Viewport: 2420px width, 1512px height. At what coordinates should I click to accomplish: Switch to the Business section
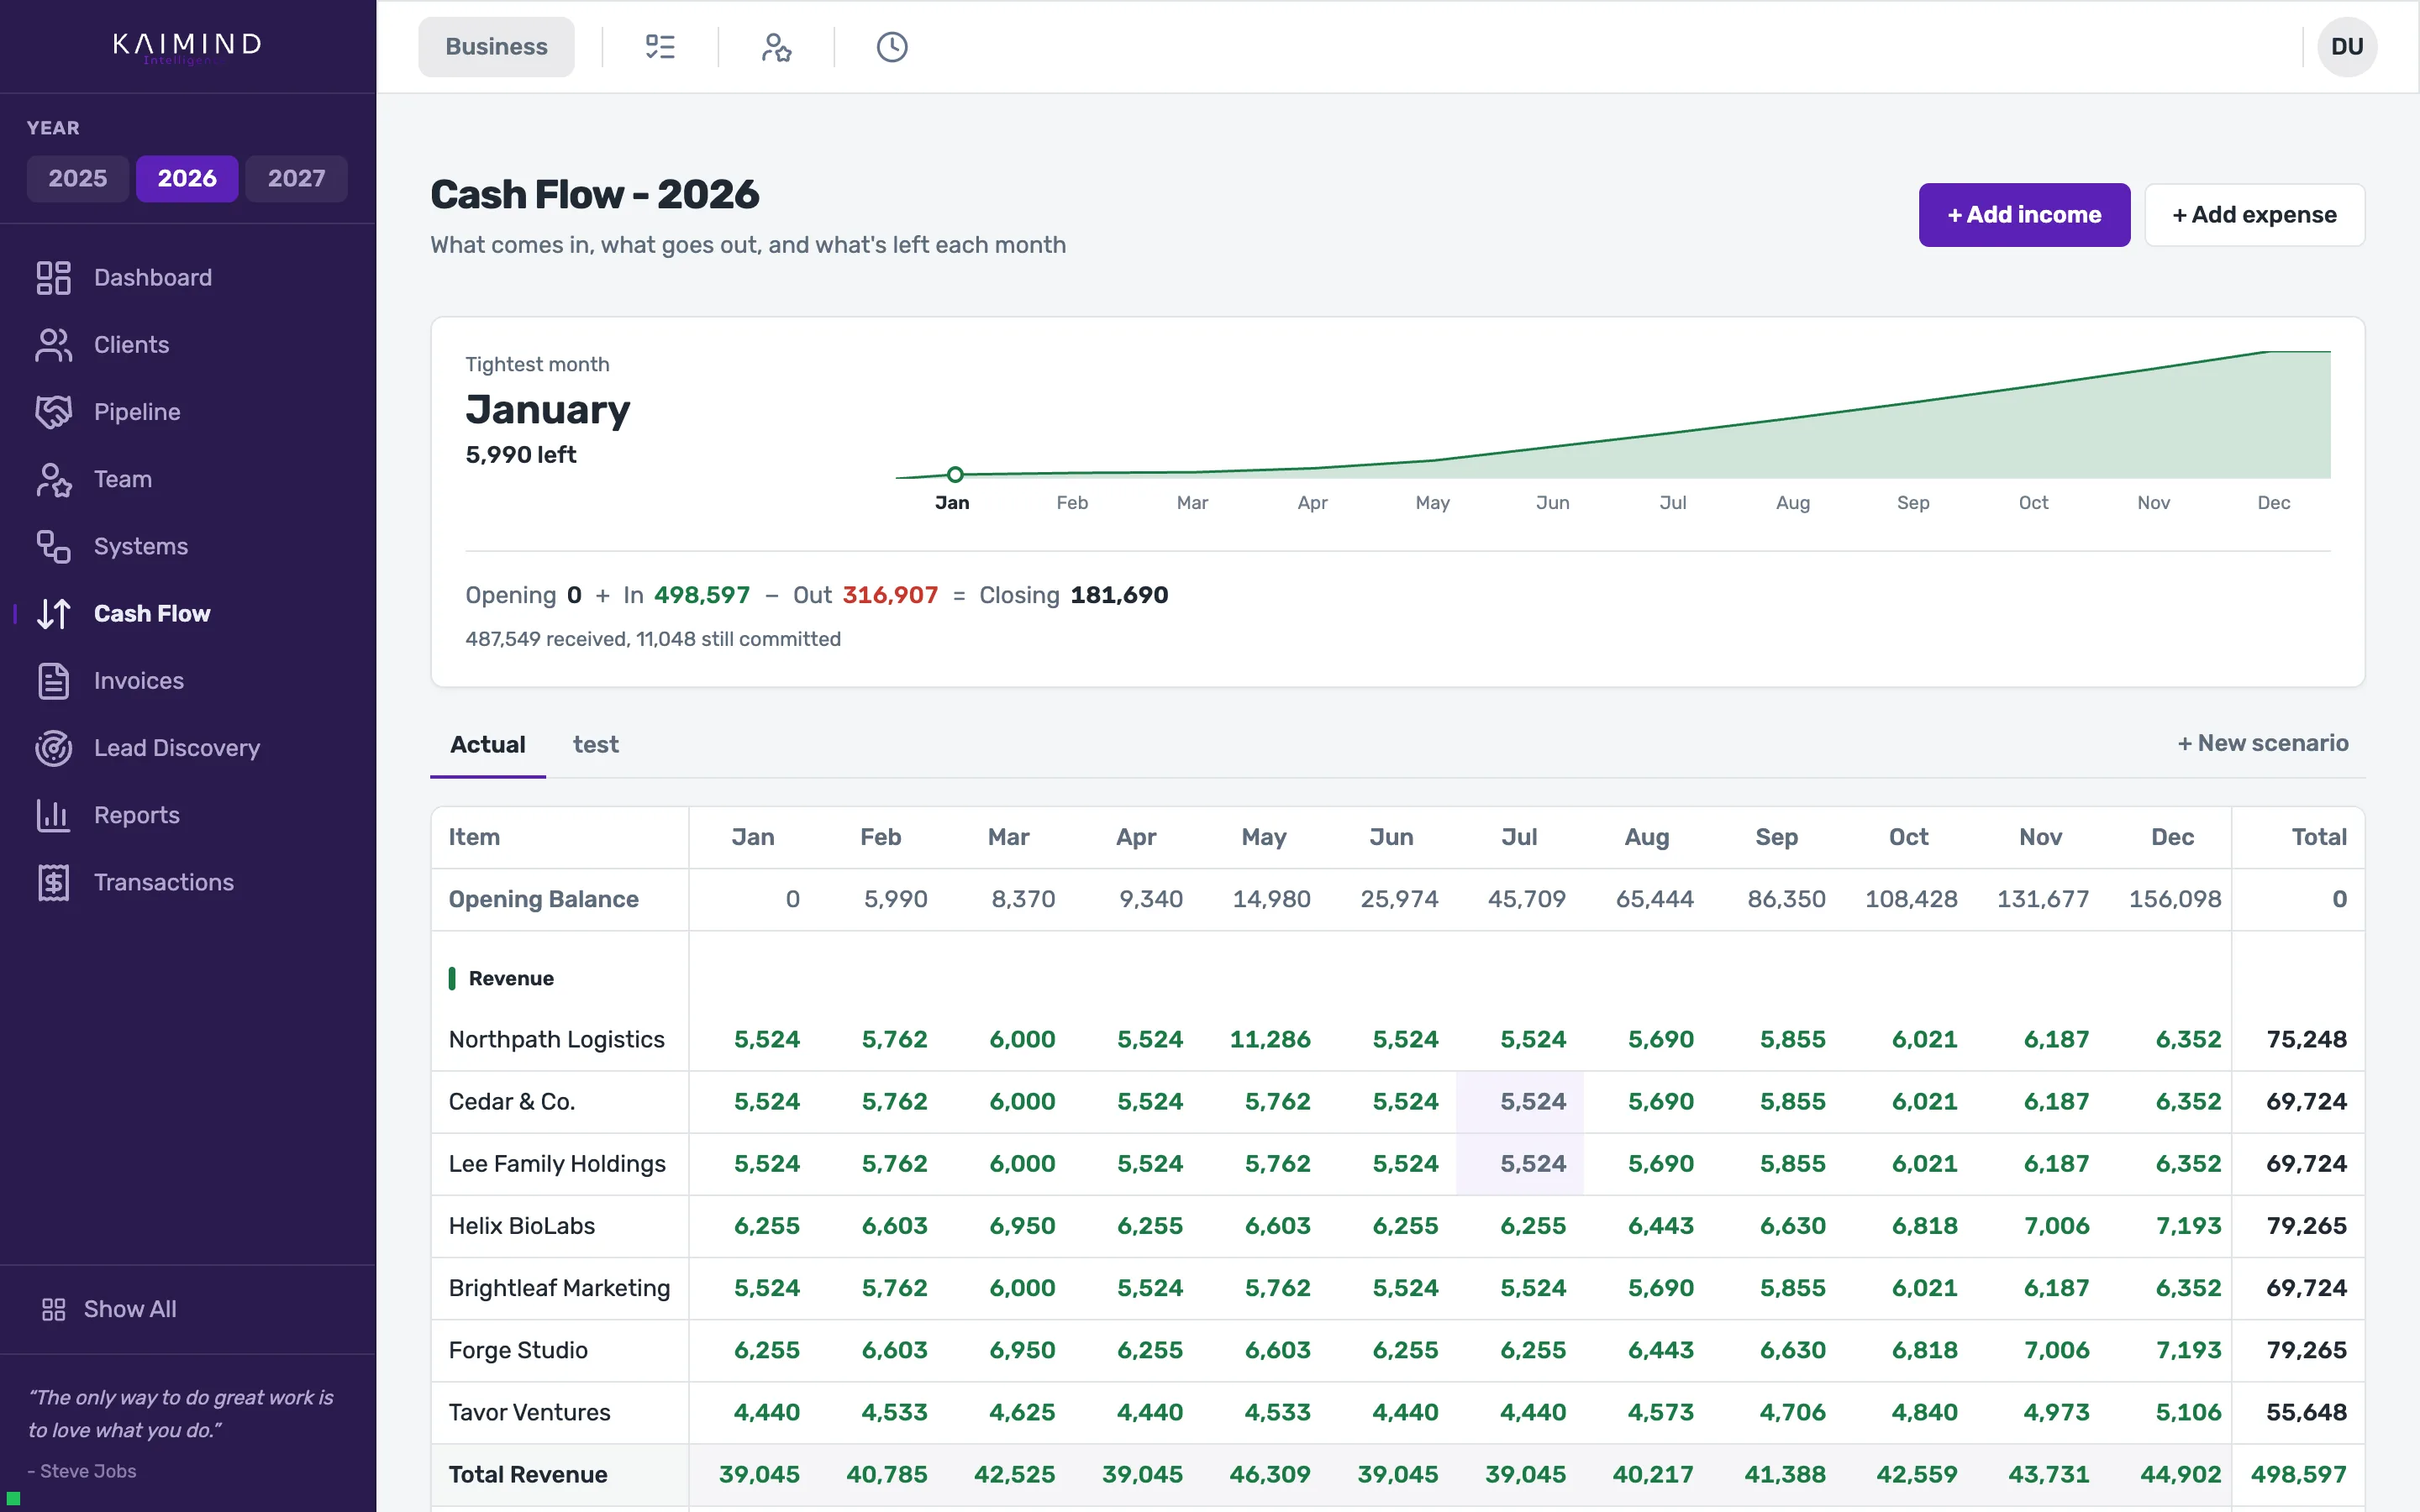pos(496,47)
